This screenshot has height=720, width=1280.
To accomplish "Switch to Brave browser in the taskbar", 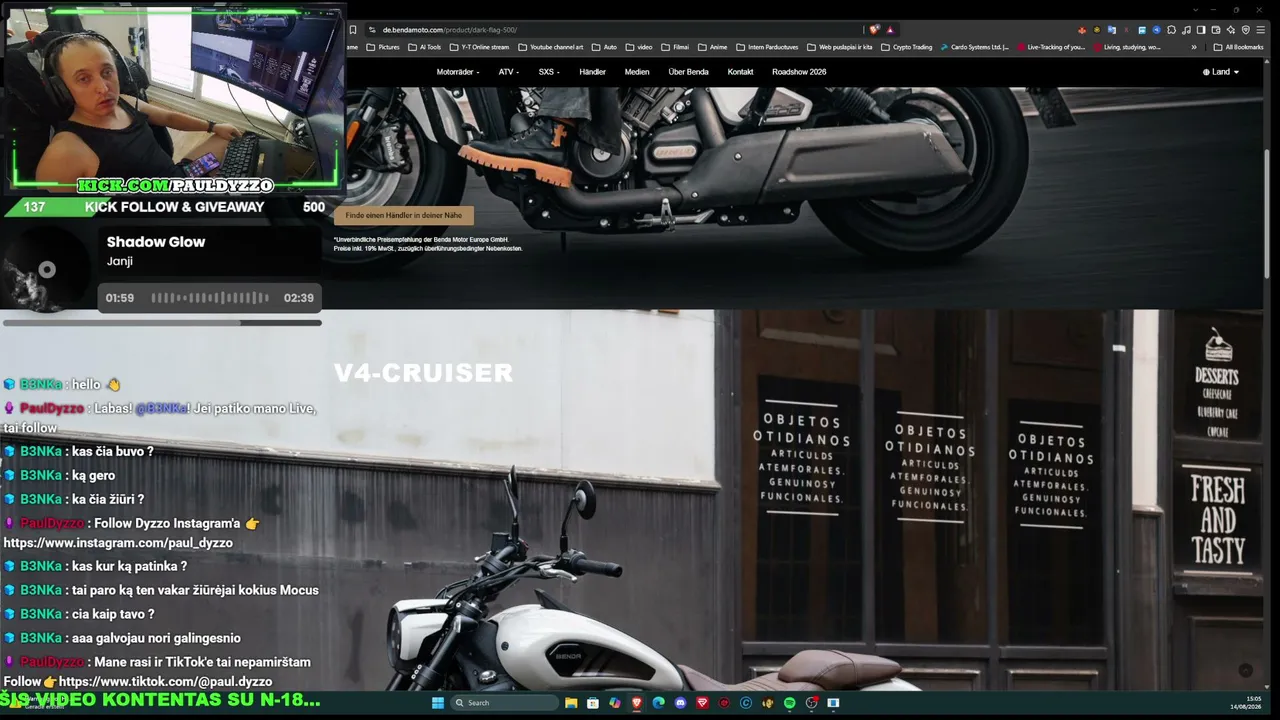I will (636, 703).
